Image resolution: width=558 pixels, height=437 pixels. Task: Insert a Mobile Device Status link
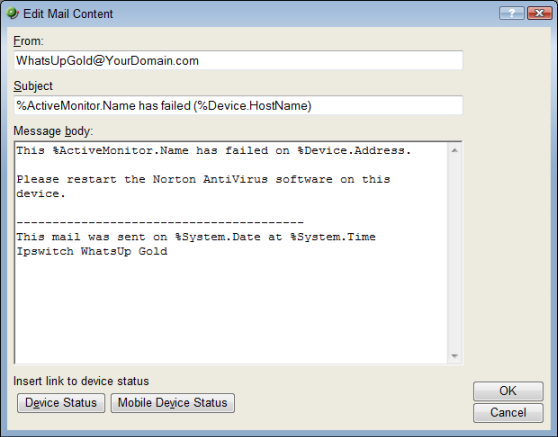point(173,403)
